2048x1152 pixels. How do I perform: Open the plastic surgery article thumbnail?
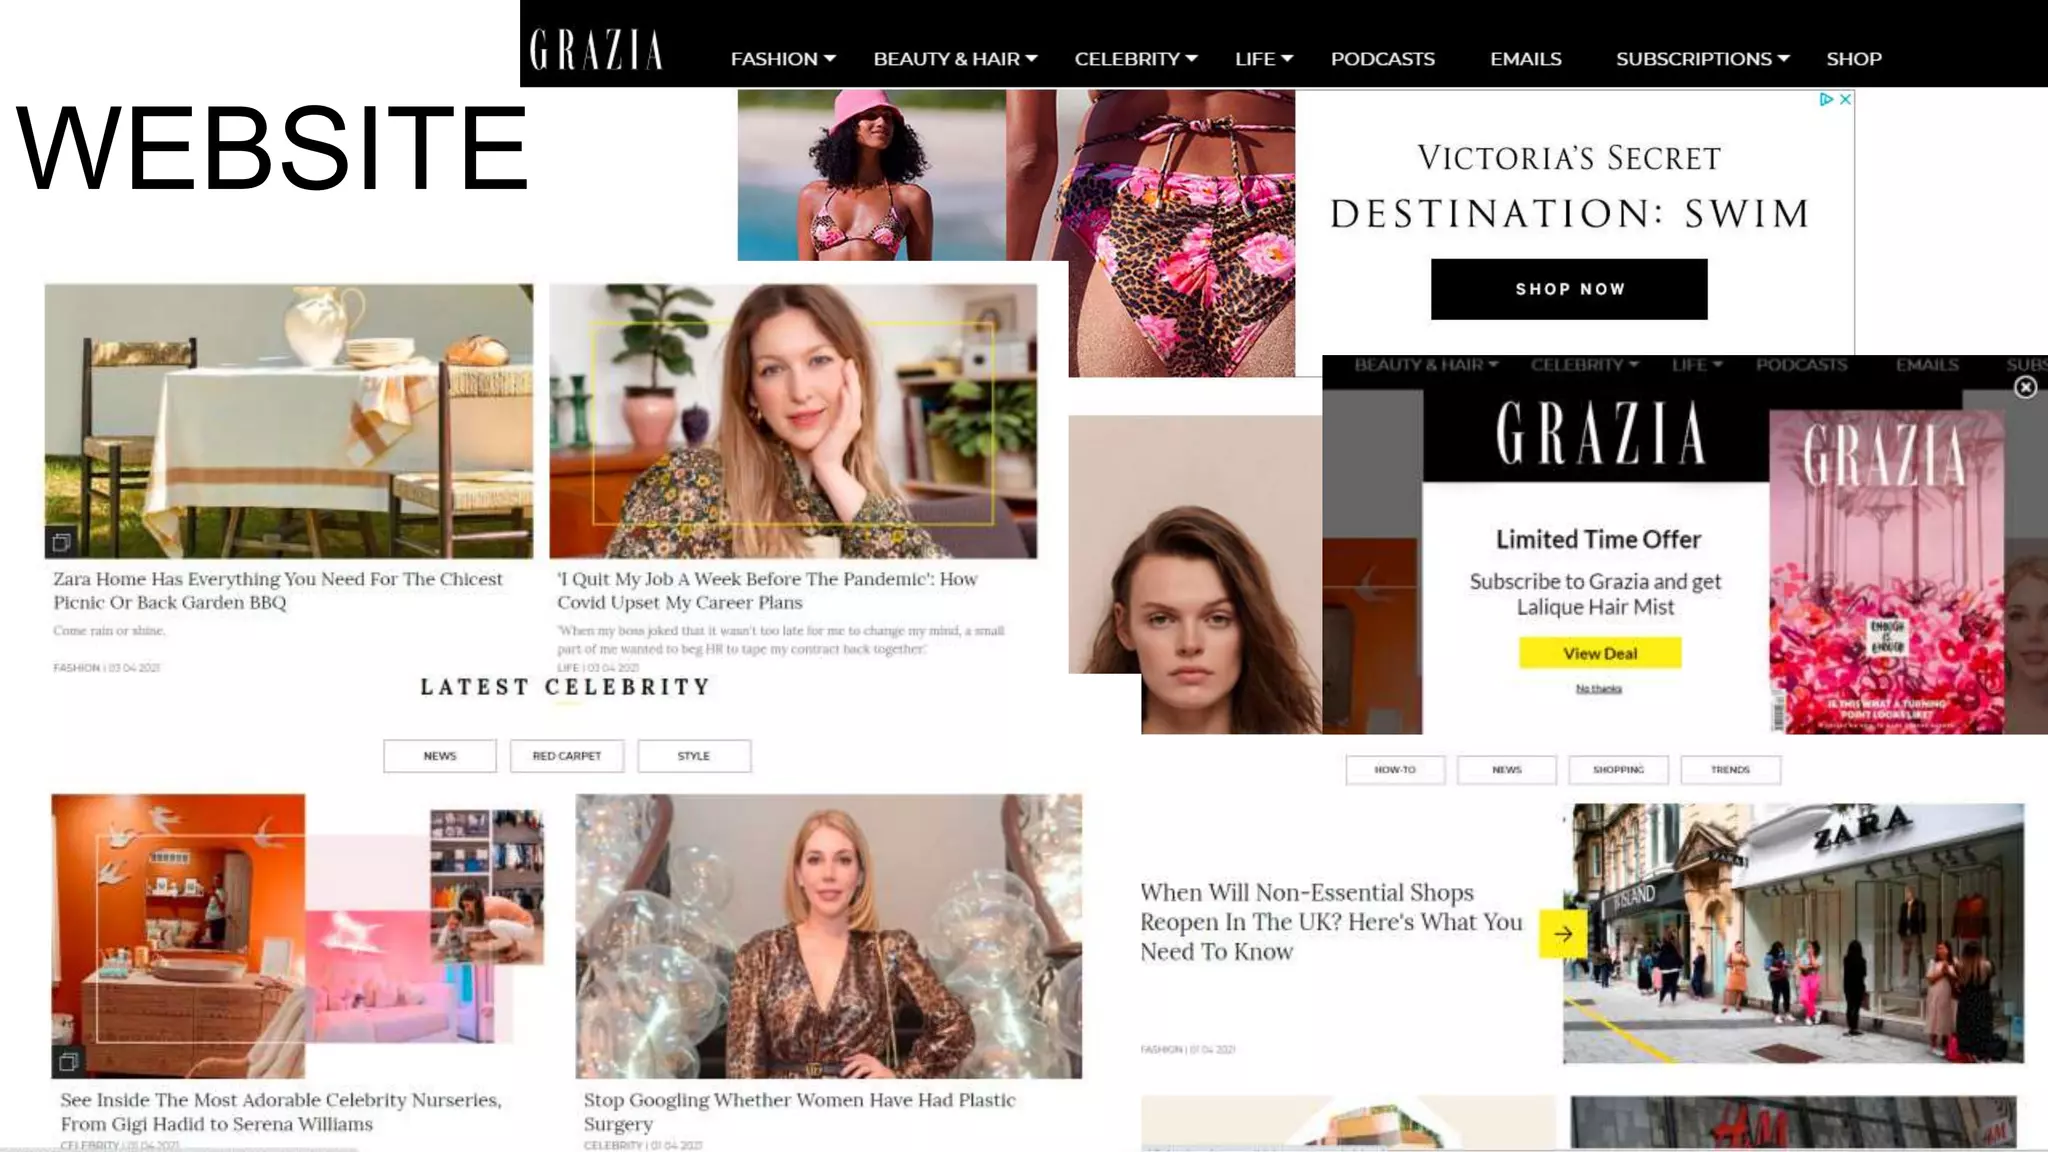click(x=828, y=936)
